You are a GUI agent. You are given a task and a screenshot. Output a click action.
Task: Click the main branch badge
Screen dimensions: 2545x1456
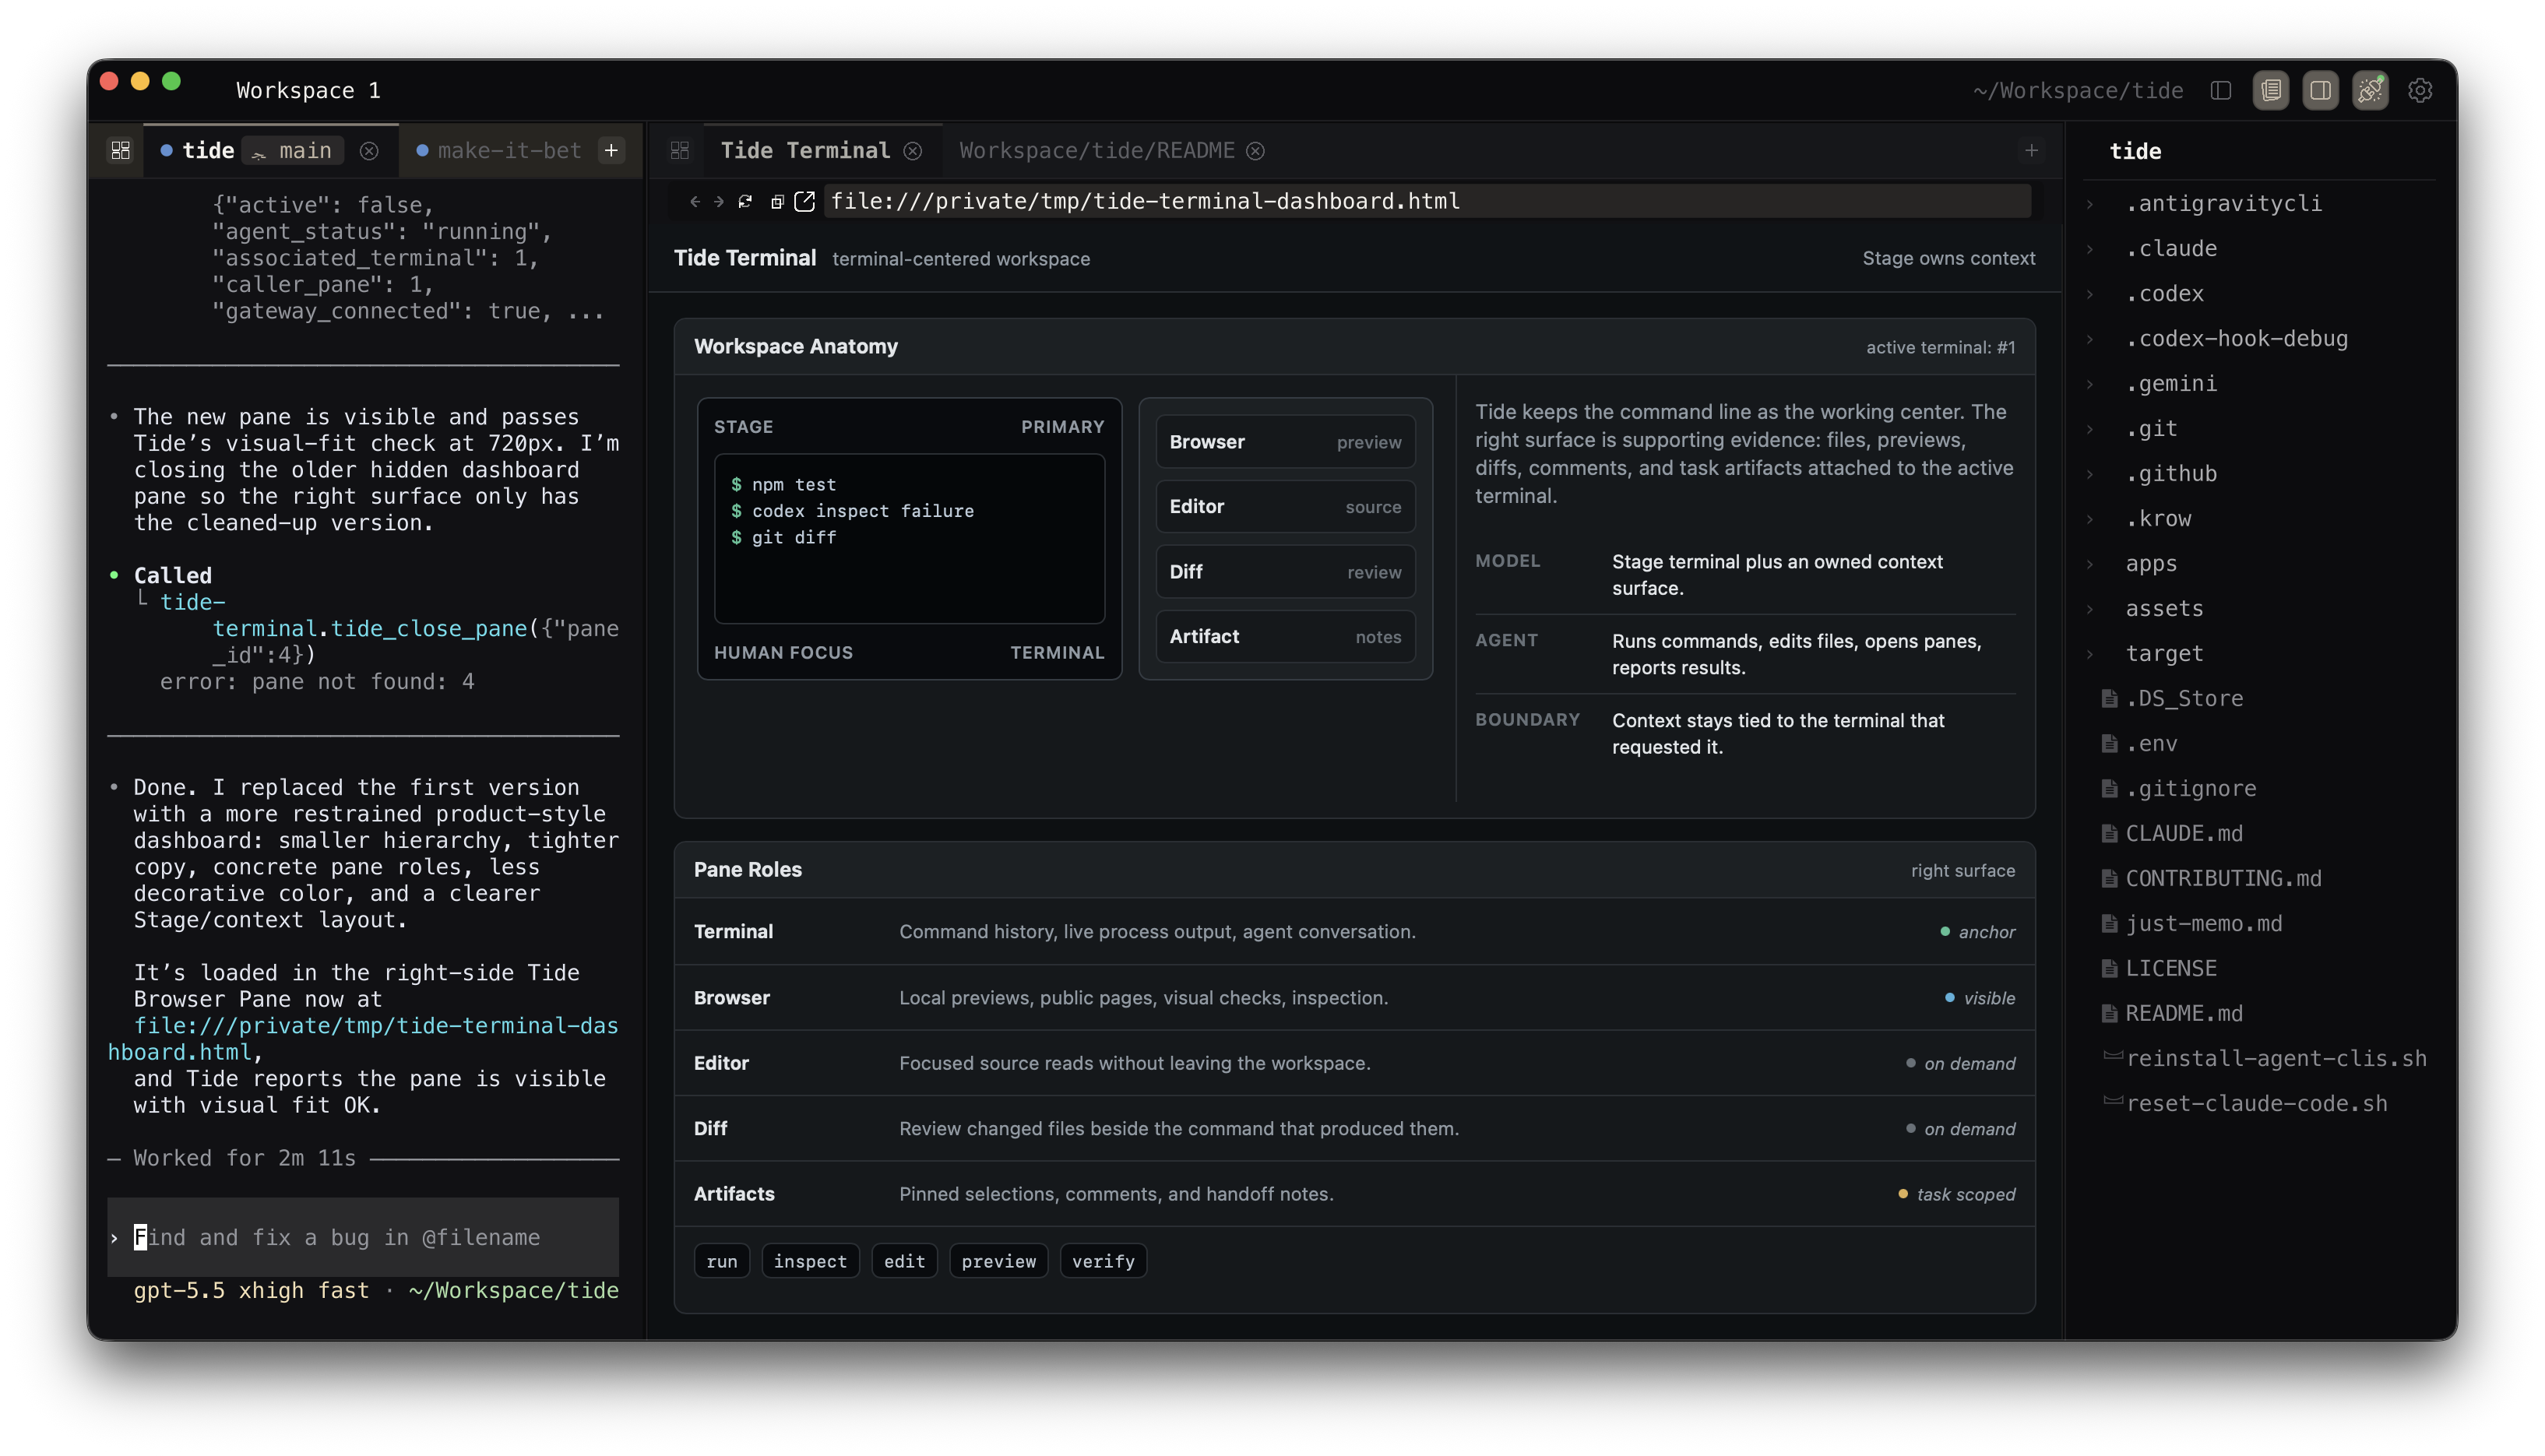point(292,150)
